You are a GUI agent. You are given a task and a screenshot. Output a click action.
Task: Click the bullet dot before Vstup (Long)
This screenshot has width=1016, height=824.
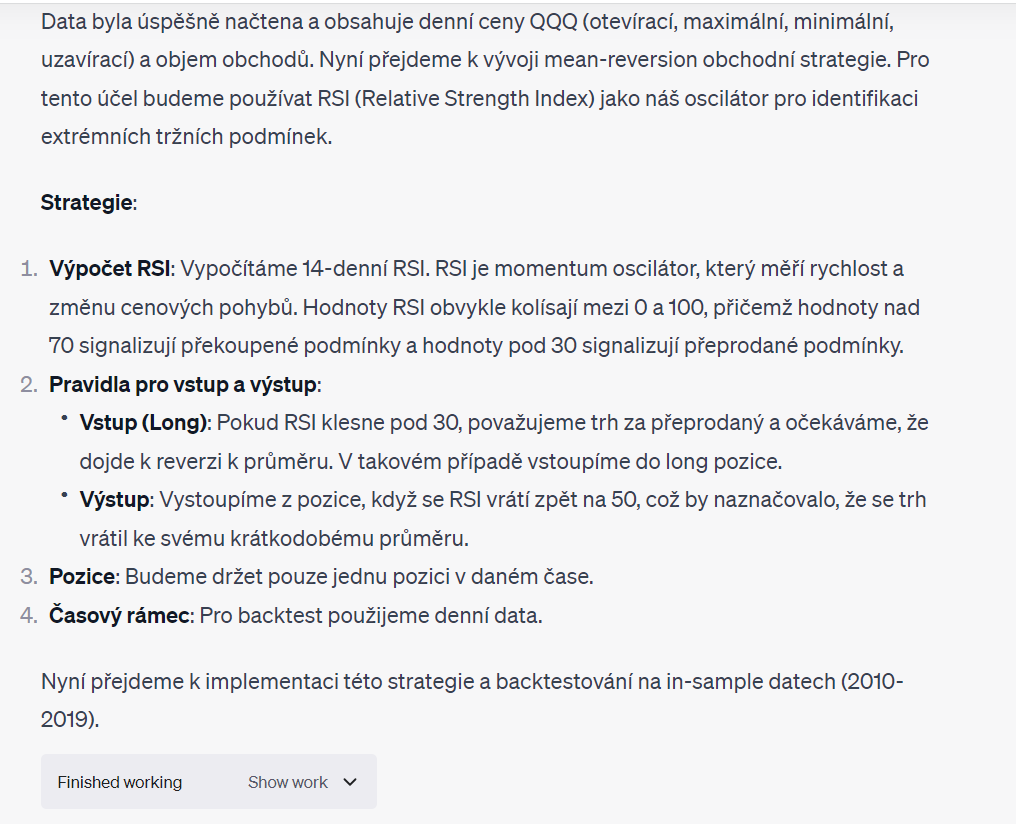tap(64, 420)
